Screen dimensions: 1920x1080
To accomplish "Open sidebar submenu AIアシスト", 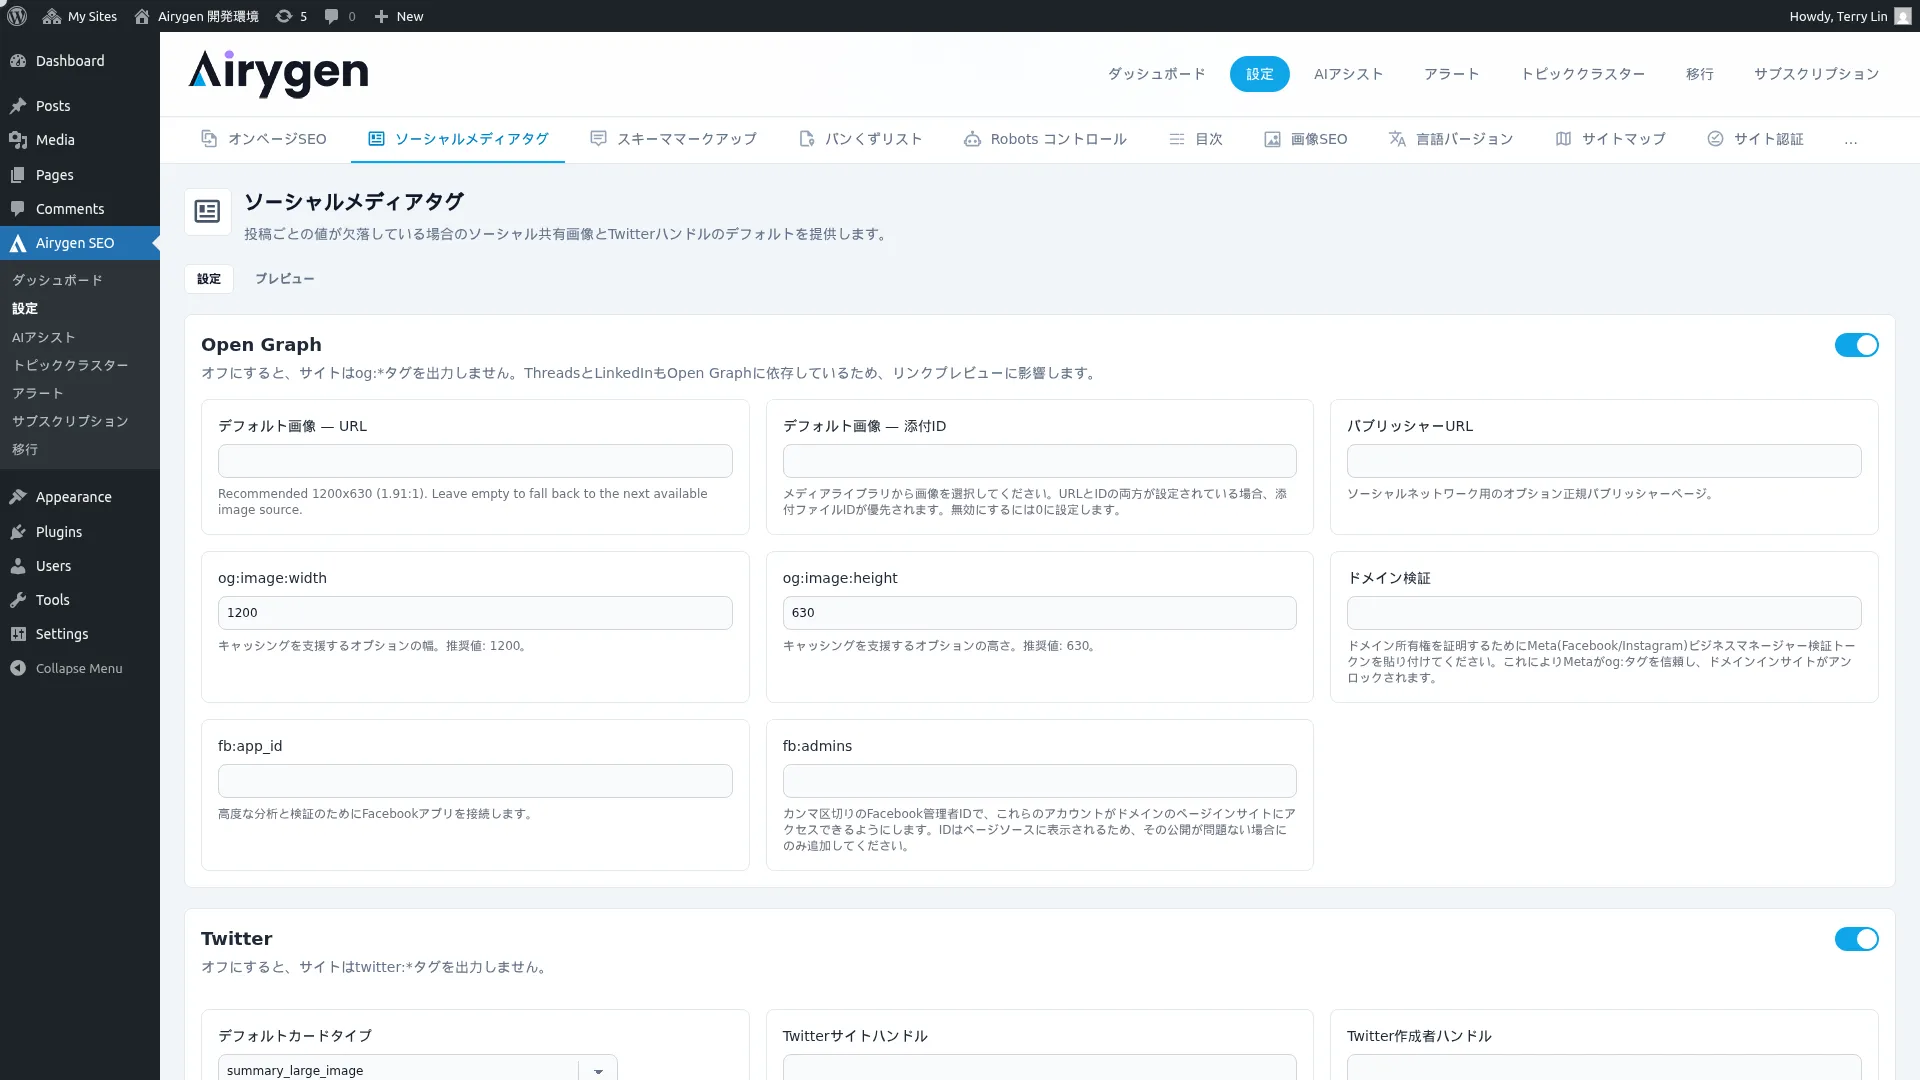I will 43,337.
